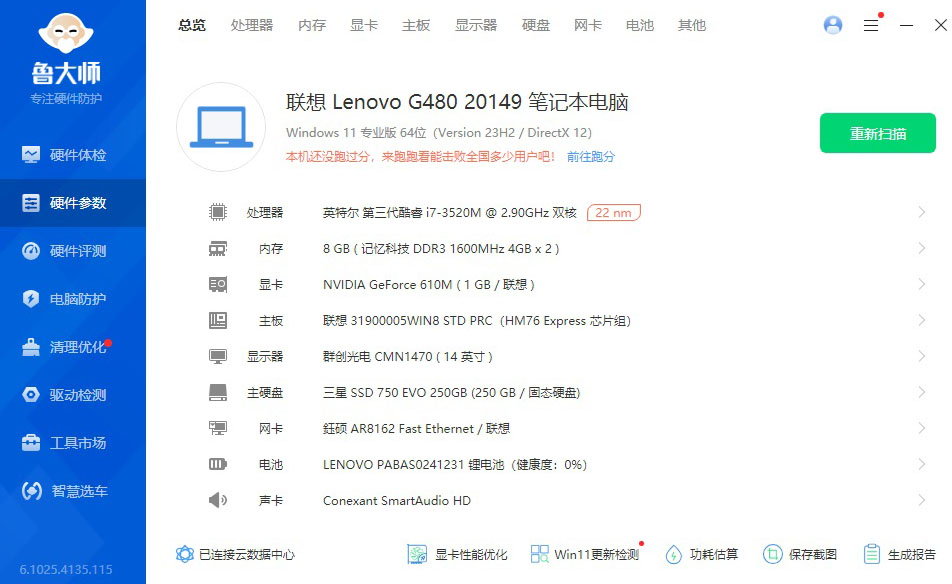Click the processor chip icon
Viewport: 952px width, 584px height.
(218, 212)
